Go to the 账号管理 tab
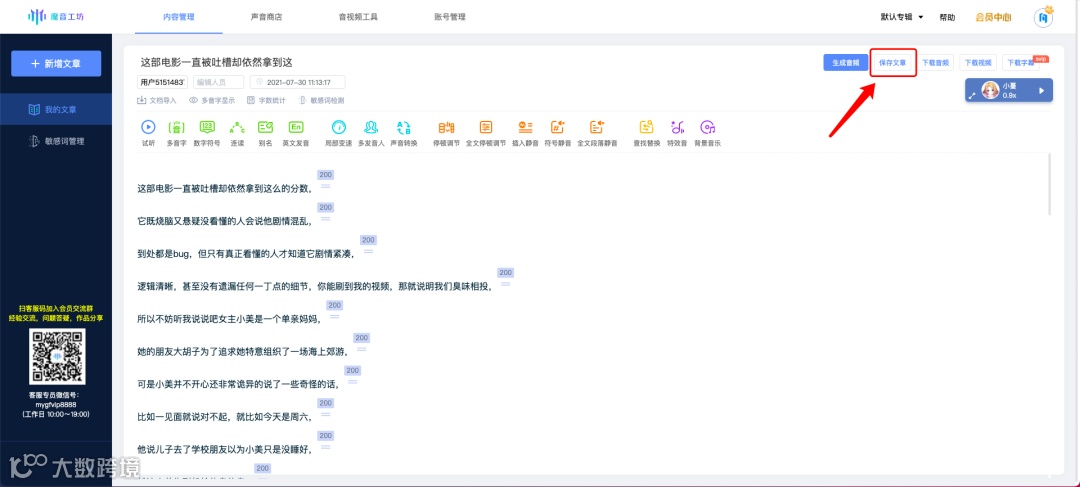 450,17
